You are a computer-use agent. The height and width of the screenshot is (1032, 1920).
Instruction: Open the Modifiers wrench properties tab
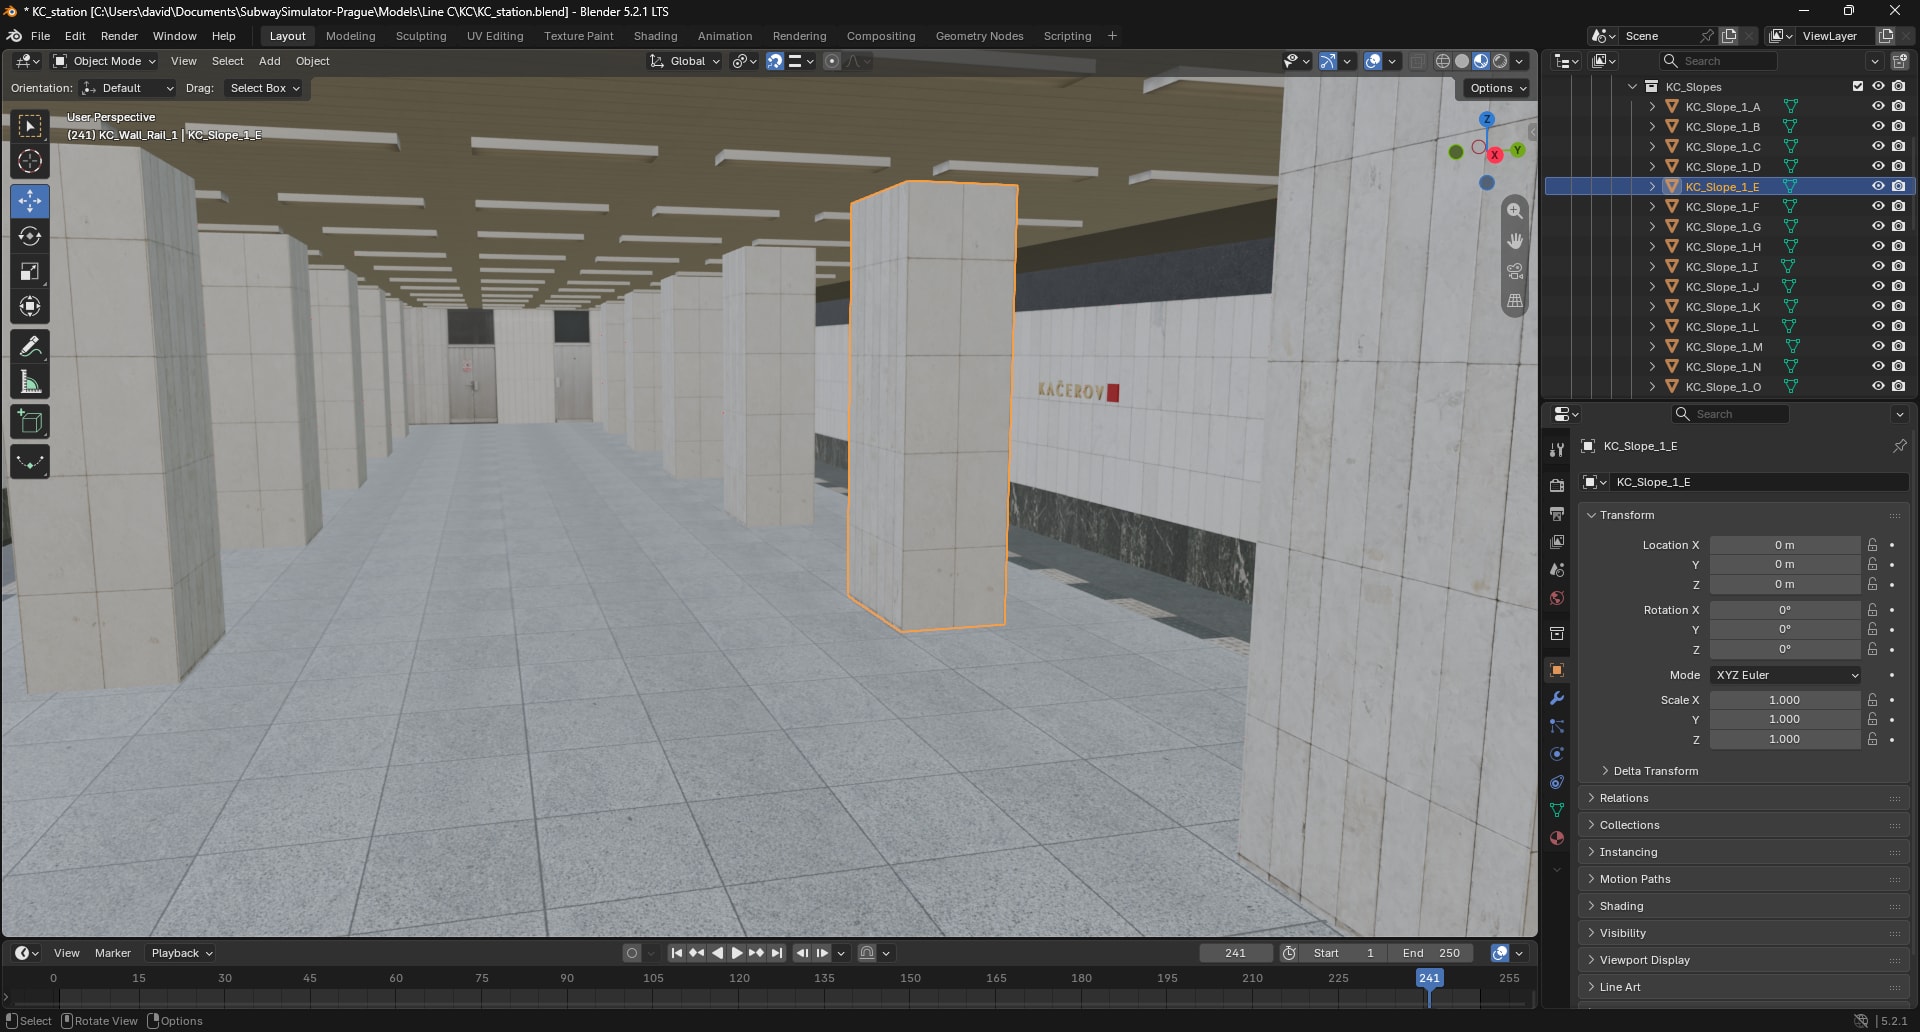(x=1557, y=698)
